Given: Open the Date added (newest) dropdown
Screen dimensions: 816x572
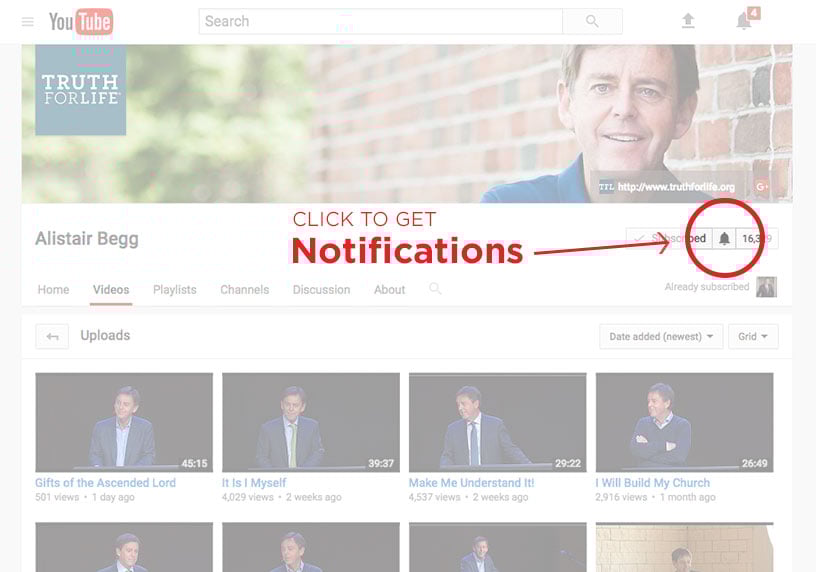Looking at the screenshot, I should 661,337.
